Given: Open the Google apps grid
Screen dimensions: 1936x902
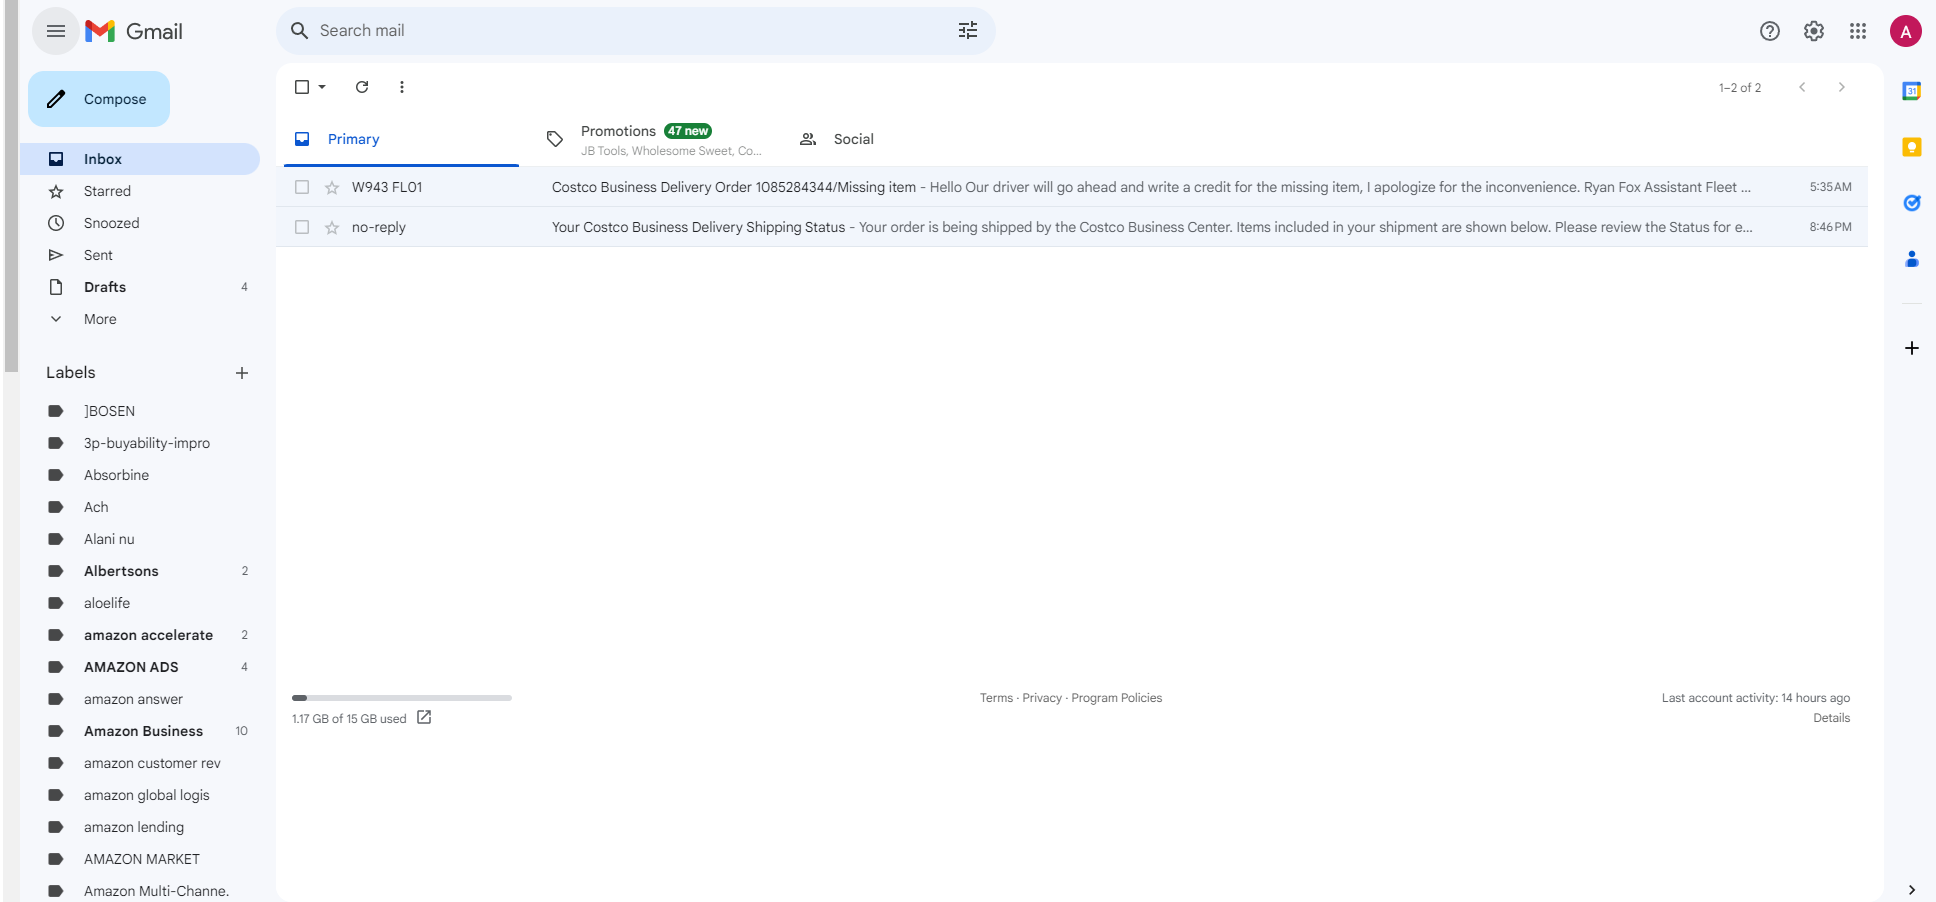Looking at the screenshot, I should tap(1858, 31).
